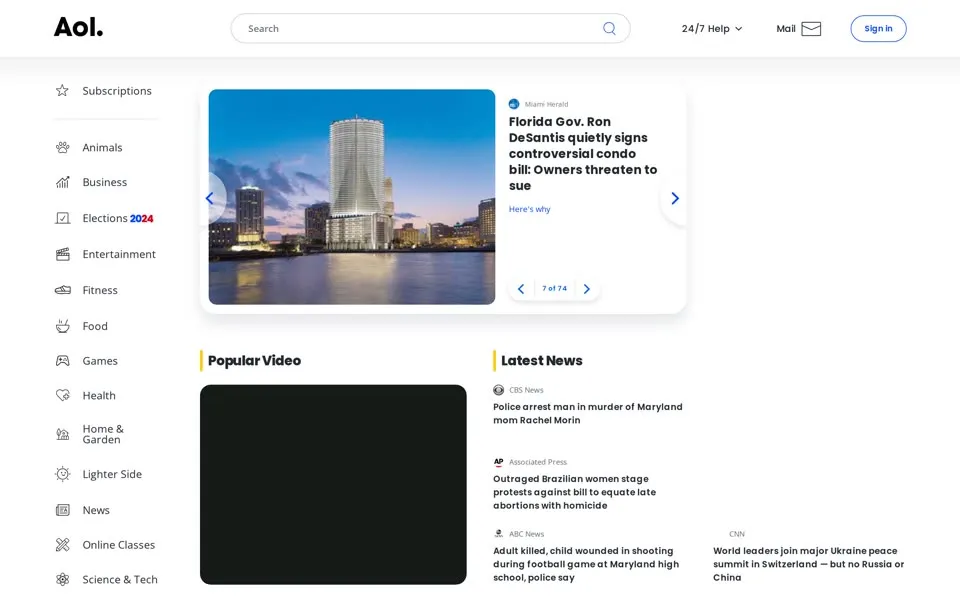This screenshot has width=960, height=600.
Task: Open the Elections 2024 section
Action: click(x=118, y=218)
